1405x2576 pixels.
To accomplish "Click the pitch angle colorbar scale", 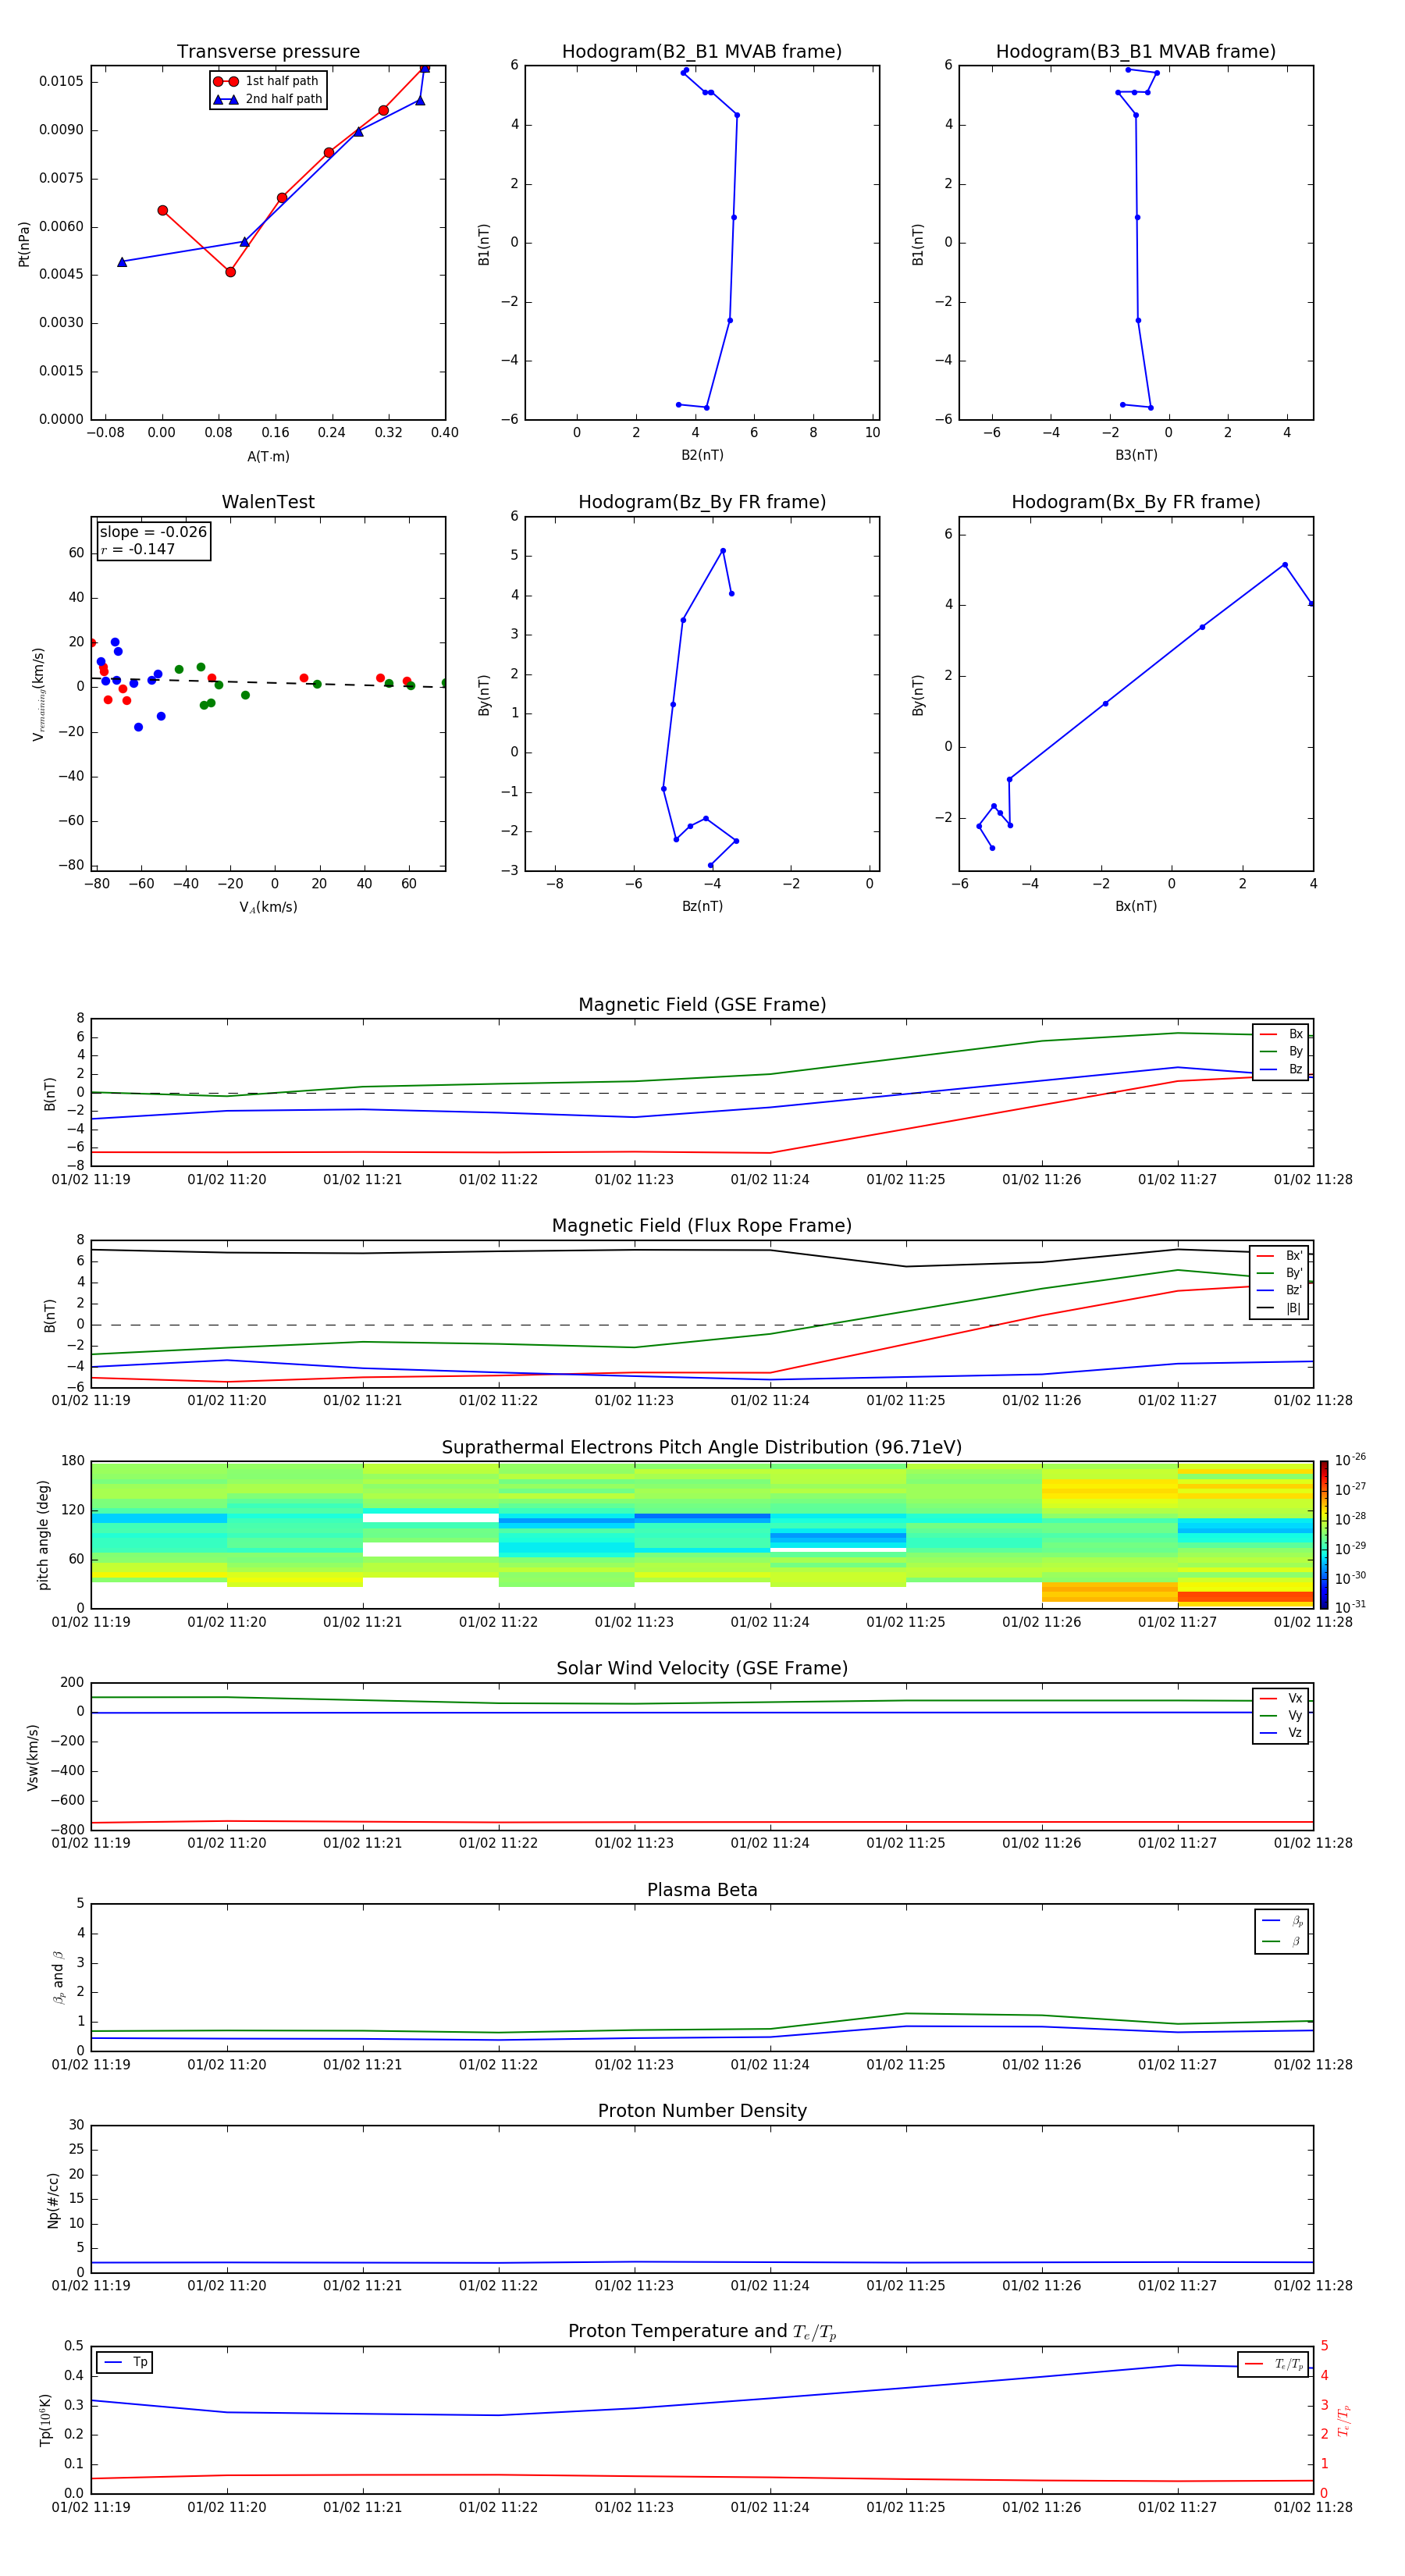I will coord(1323,1534).
